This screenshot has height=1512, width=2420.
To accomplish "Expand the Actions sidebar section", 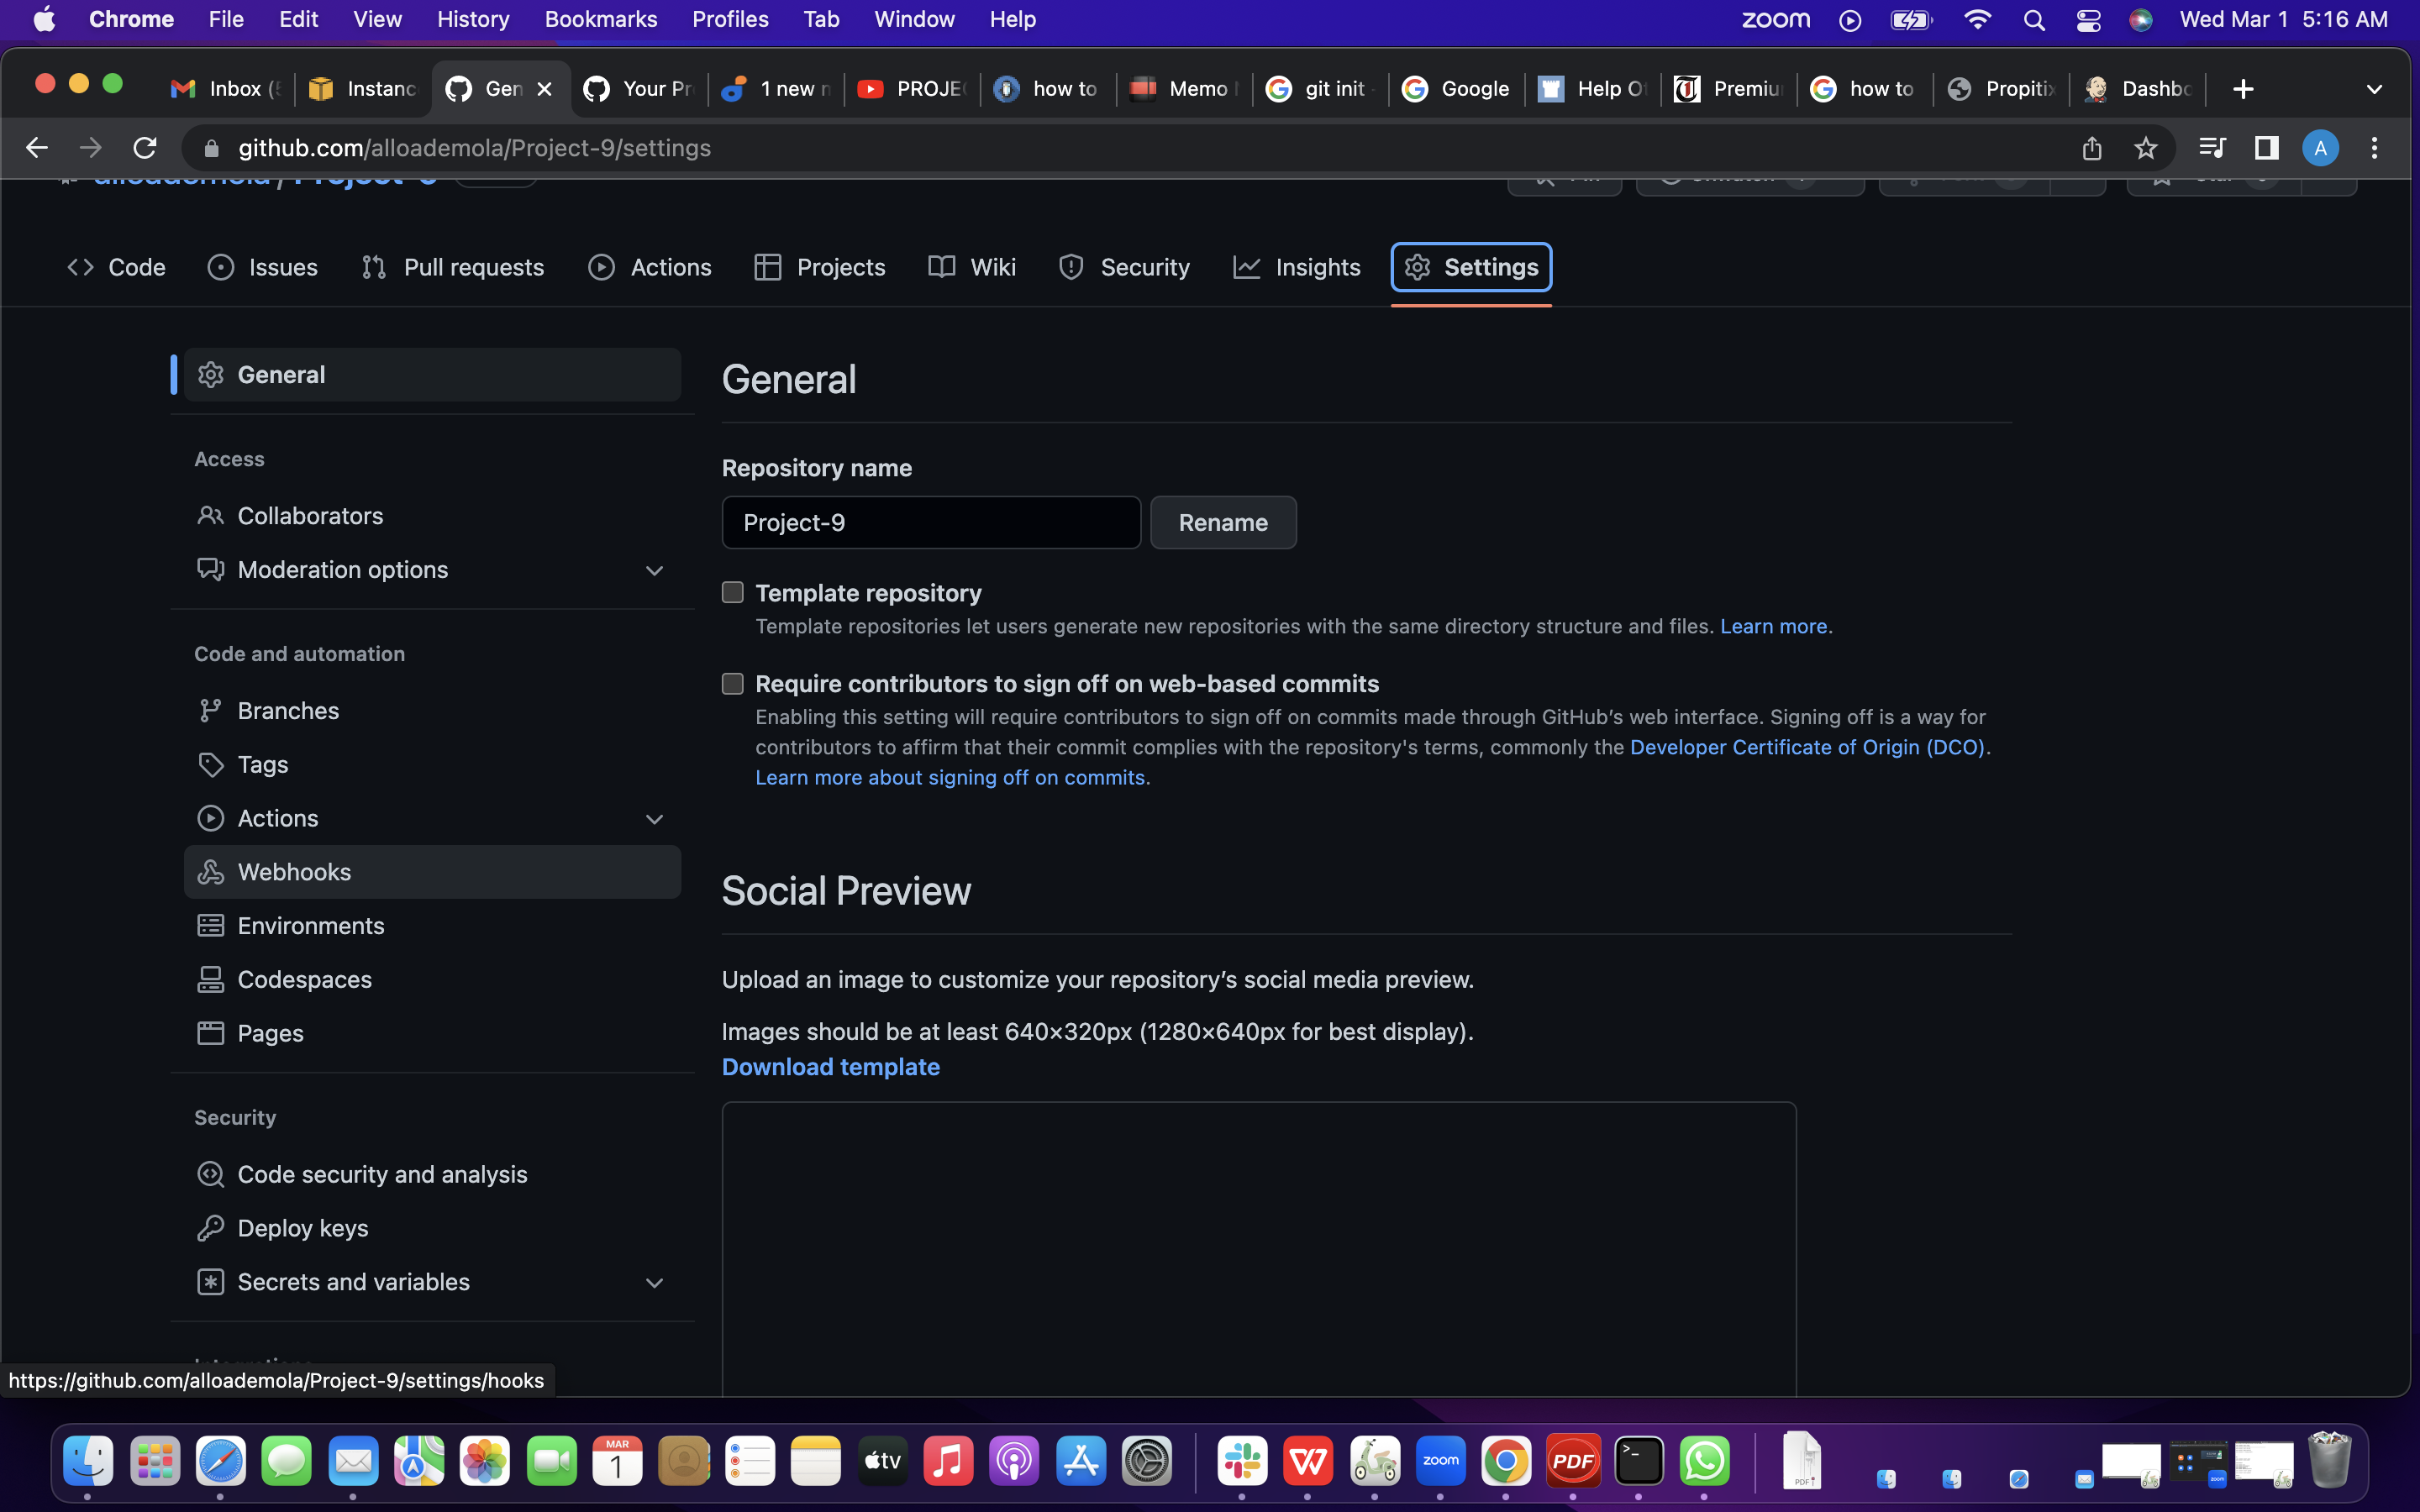I will click(x=655, y=818).
